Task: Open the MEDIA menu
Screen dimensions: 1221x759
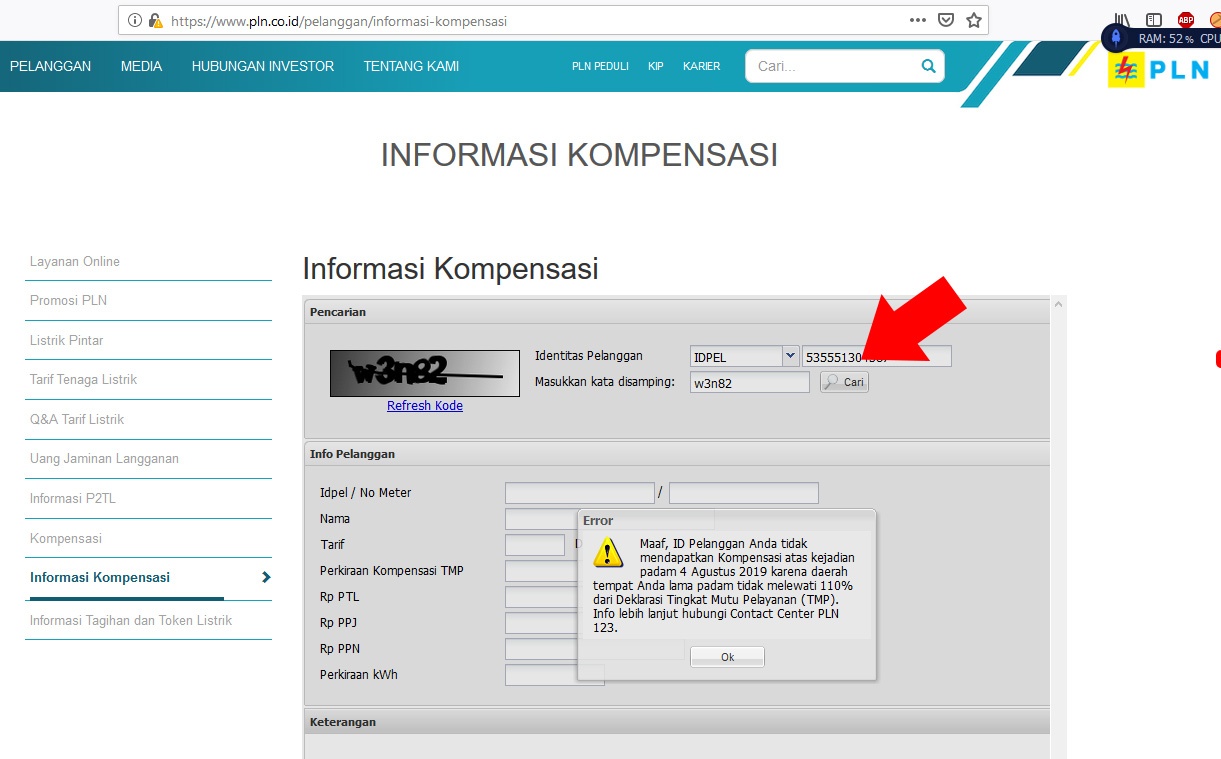Action: (141, 66)
